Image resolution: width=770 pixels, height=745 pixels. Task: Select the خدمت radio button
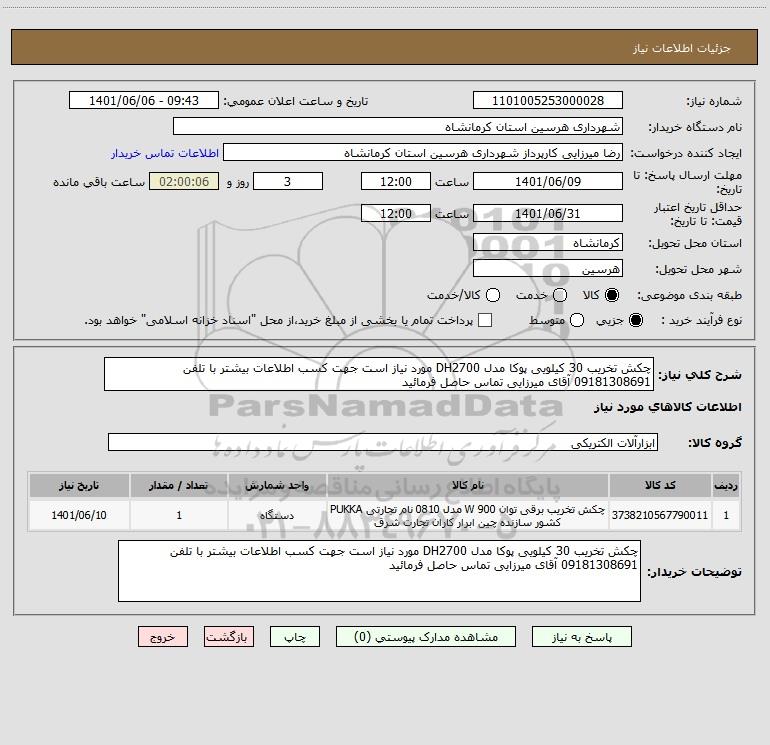(560, 295)
